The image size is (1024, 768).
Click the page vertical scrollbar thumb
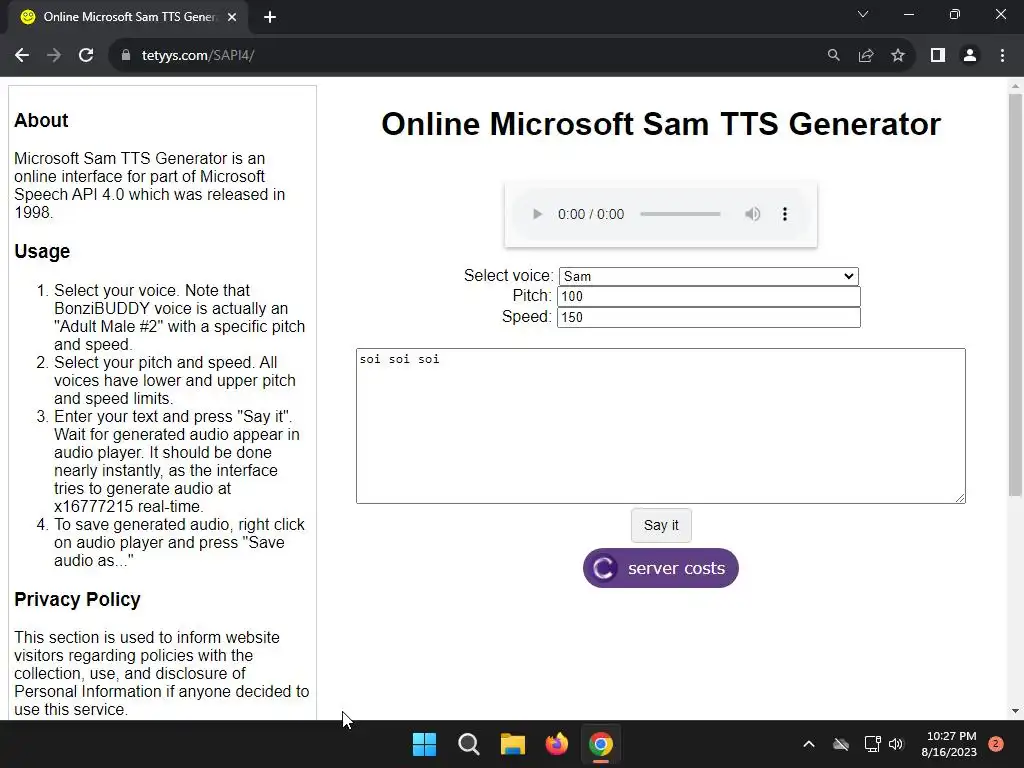pyautogui.click(x=1015, y=295)
